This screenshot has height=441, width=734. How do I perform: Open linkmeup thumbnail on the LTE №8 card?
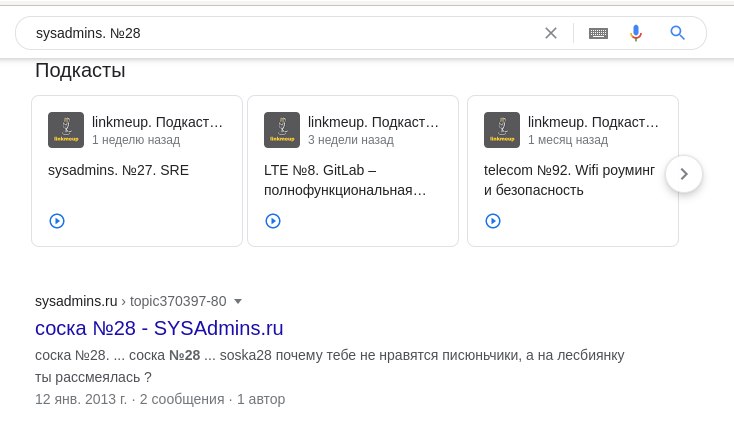282,130
